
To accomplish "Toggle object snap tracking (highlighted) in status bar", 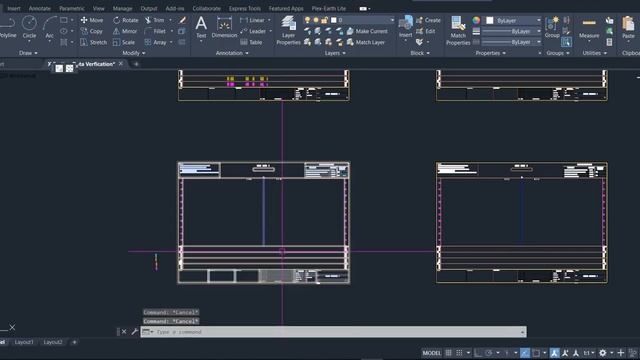I will [x=525, y=353].
